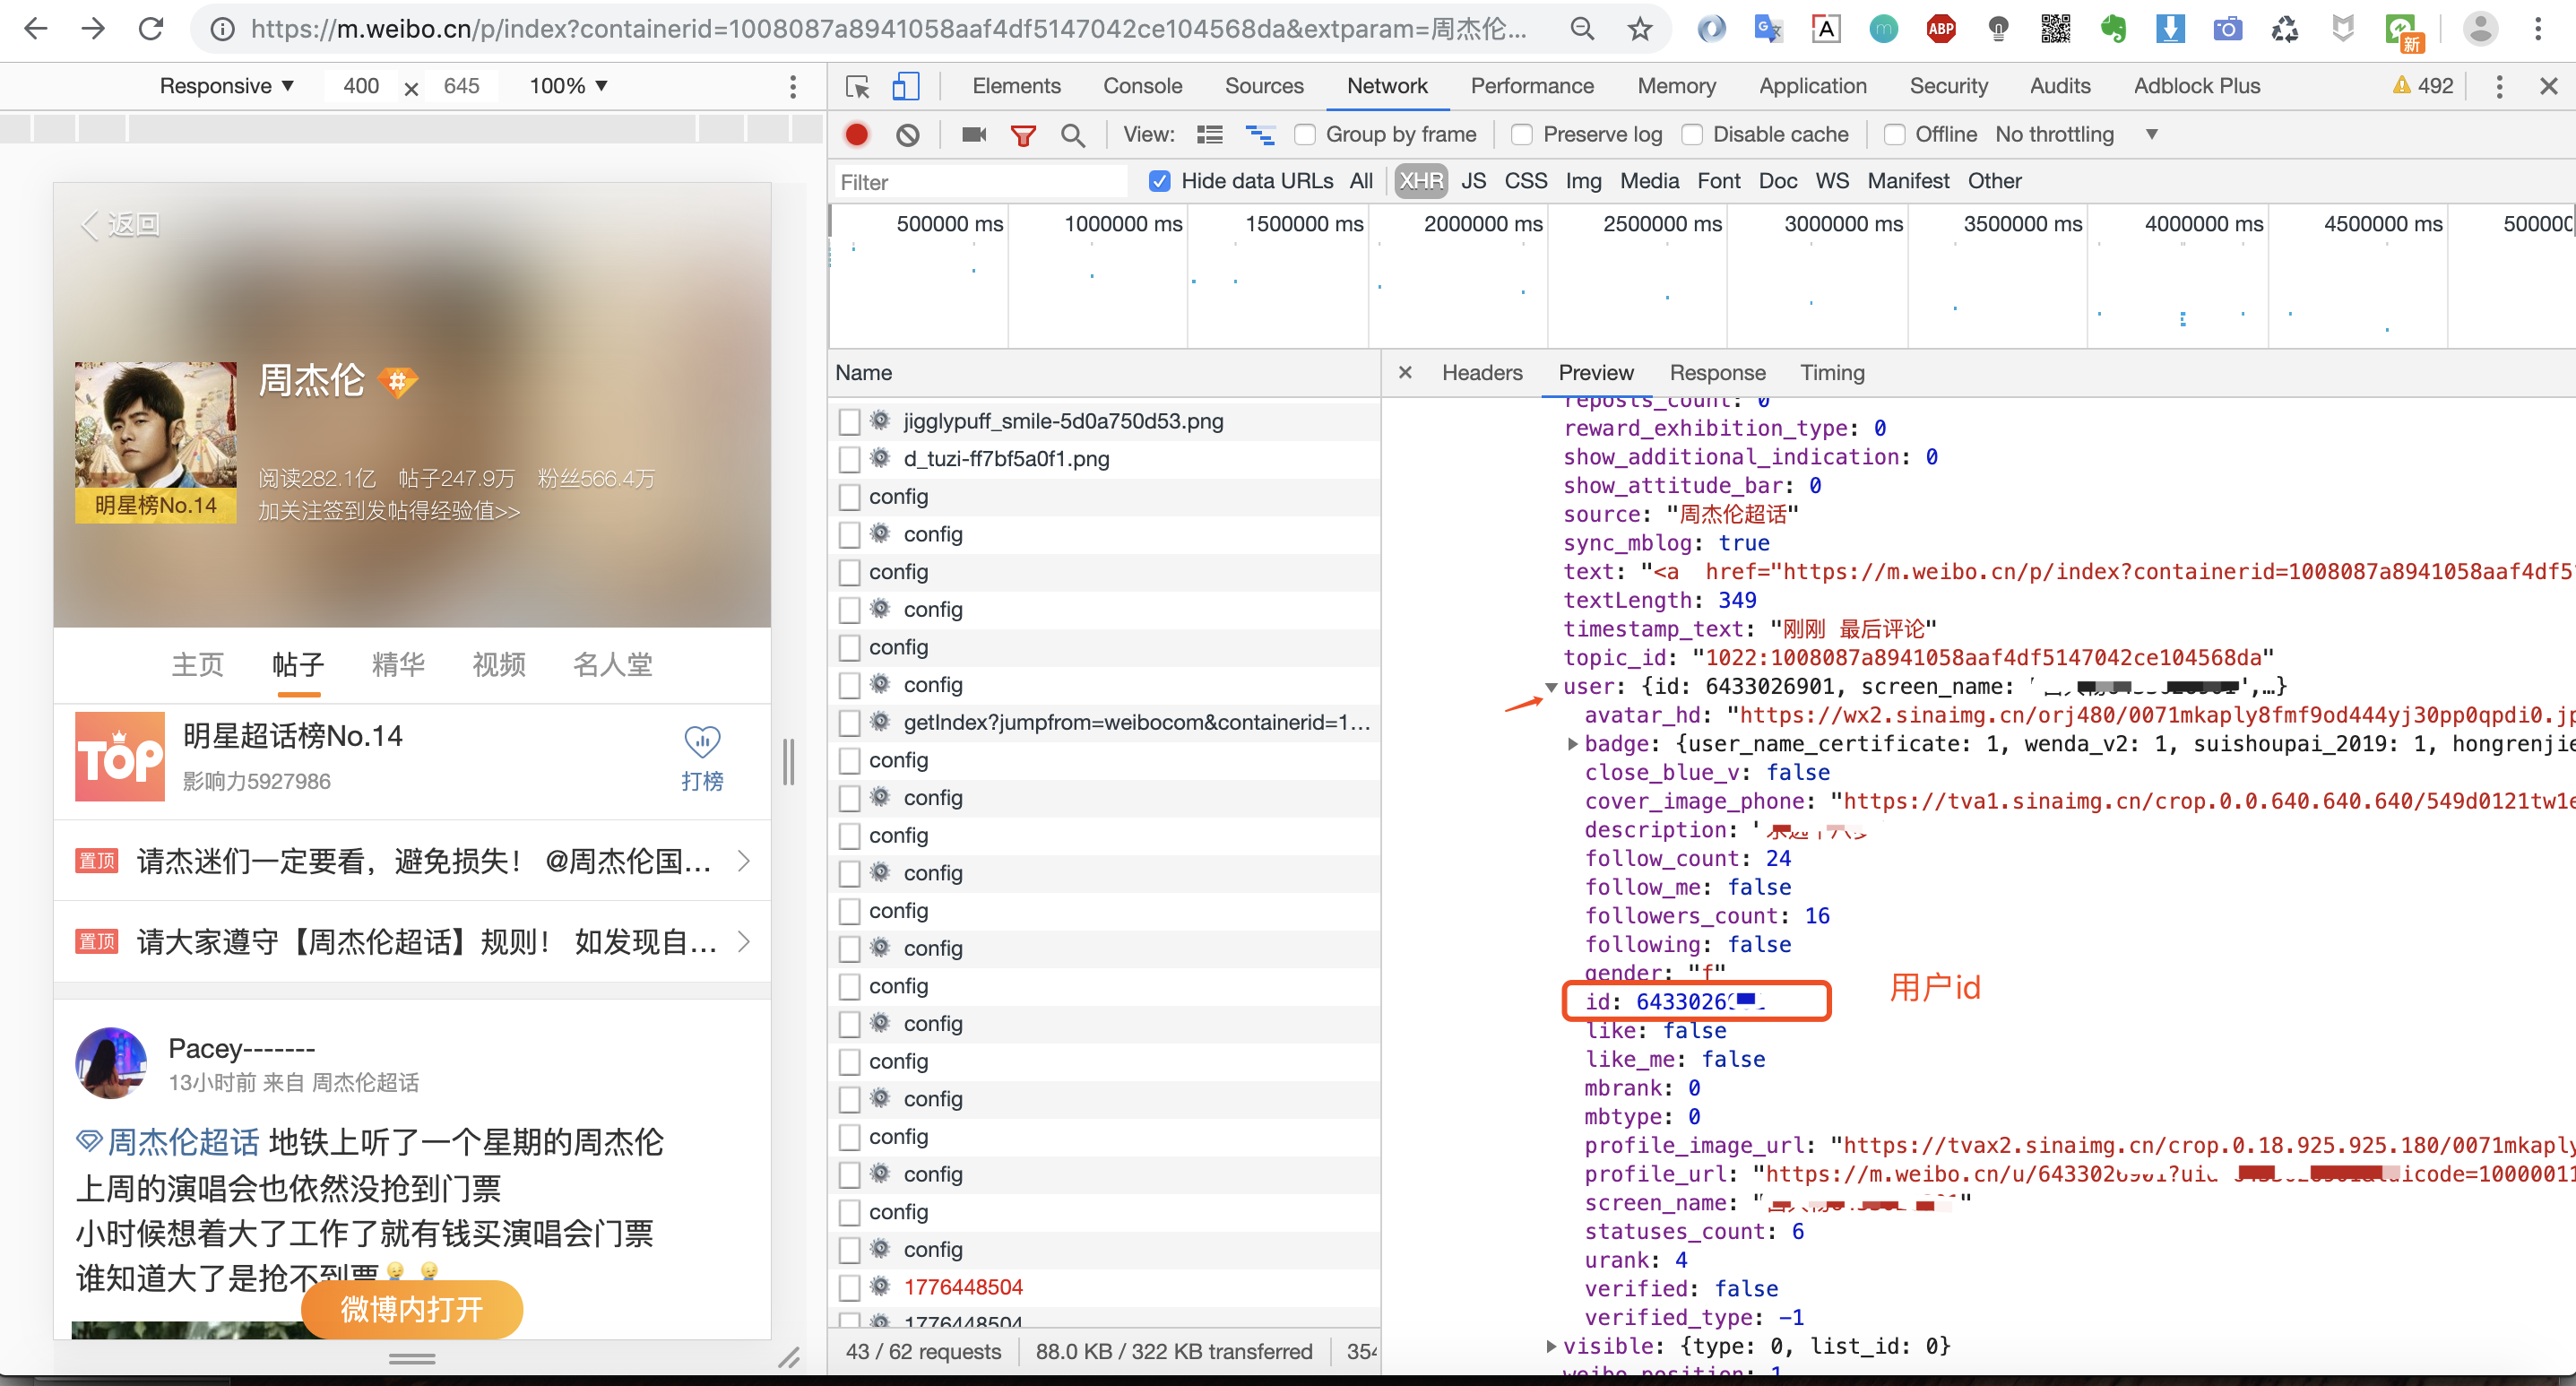This screenshot has width=2576, height=1386.
Task: Check the Disable cache option
Action: coord(1692,135)
